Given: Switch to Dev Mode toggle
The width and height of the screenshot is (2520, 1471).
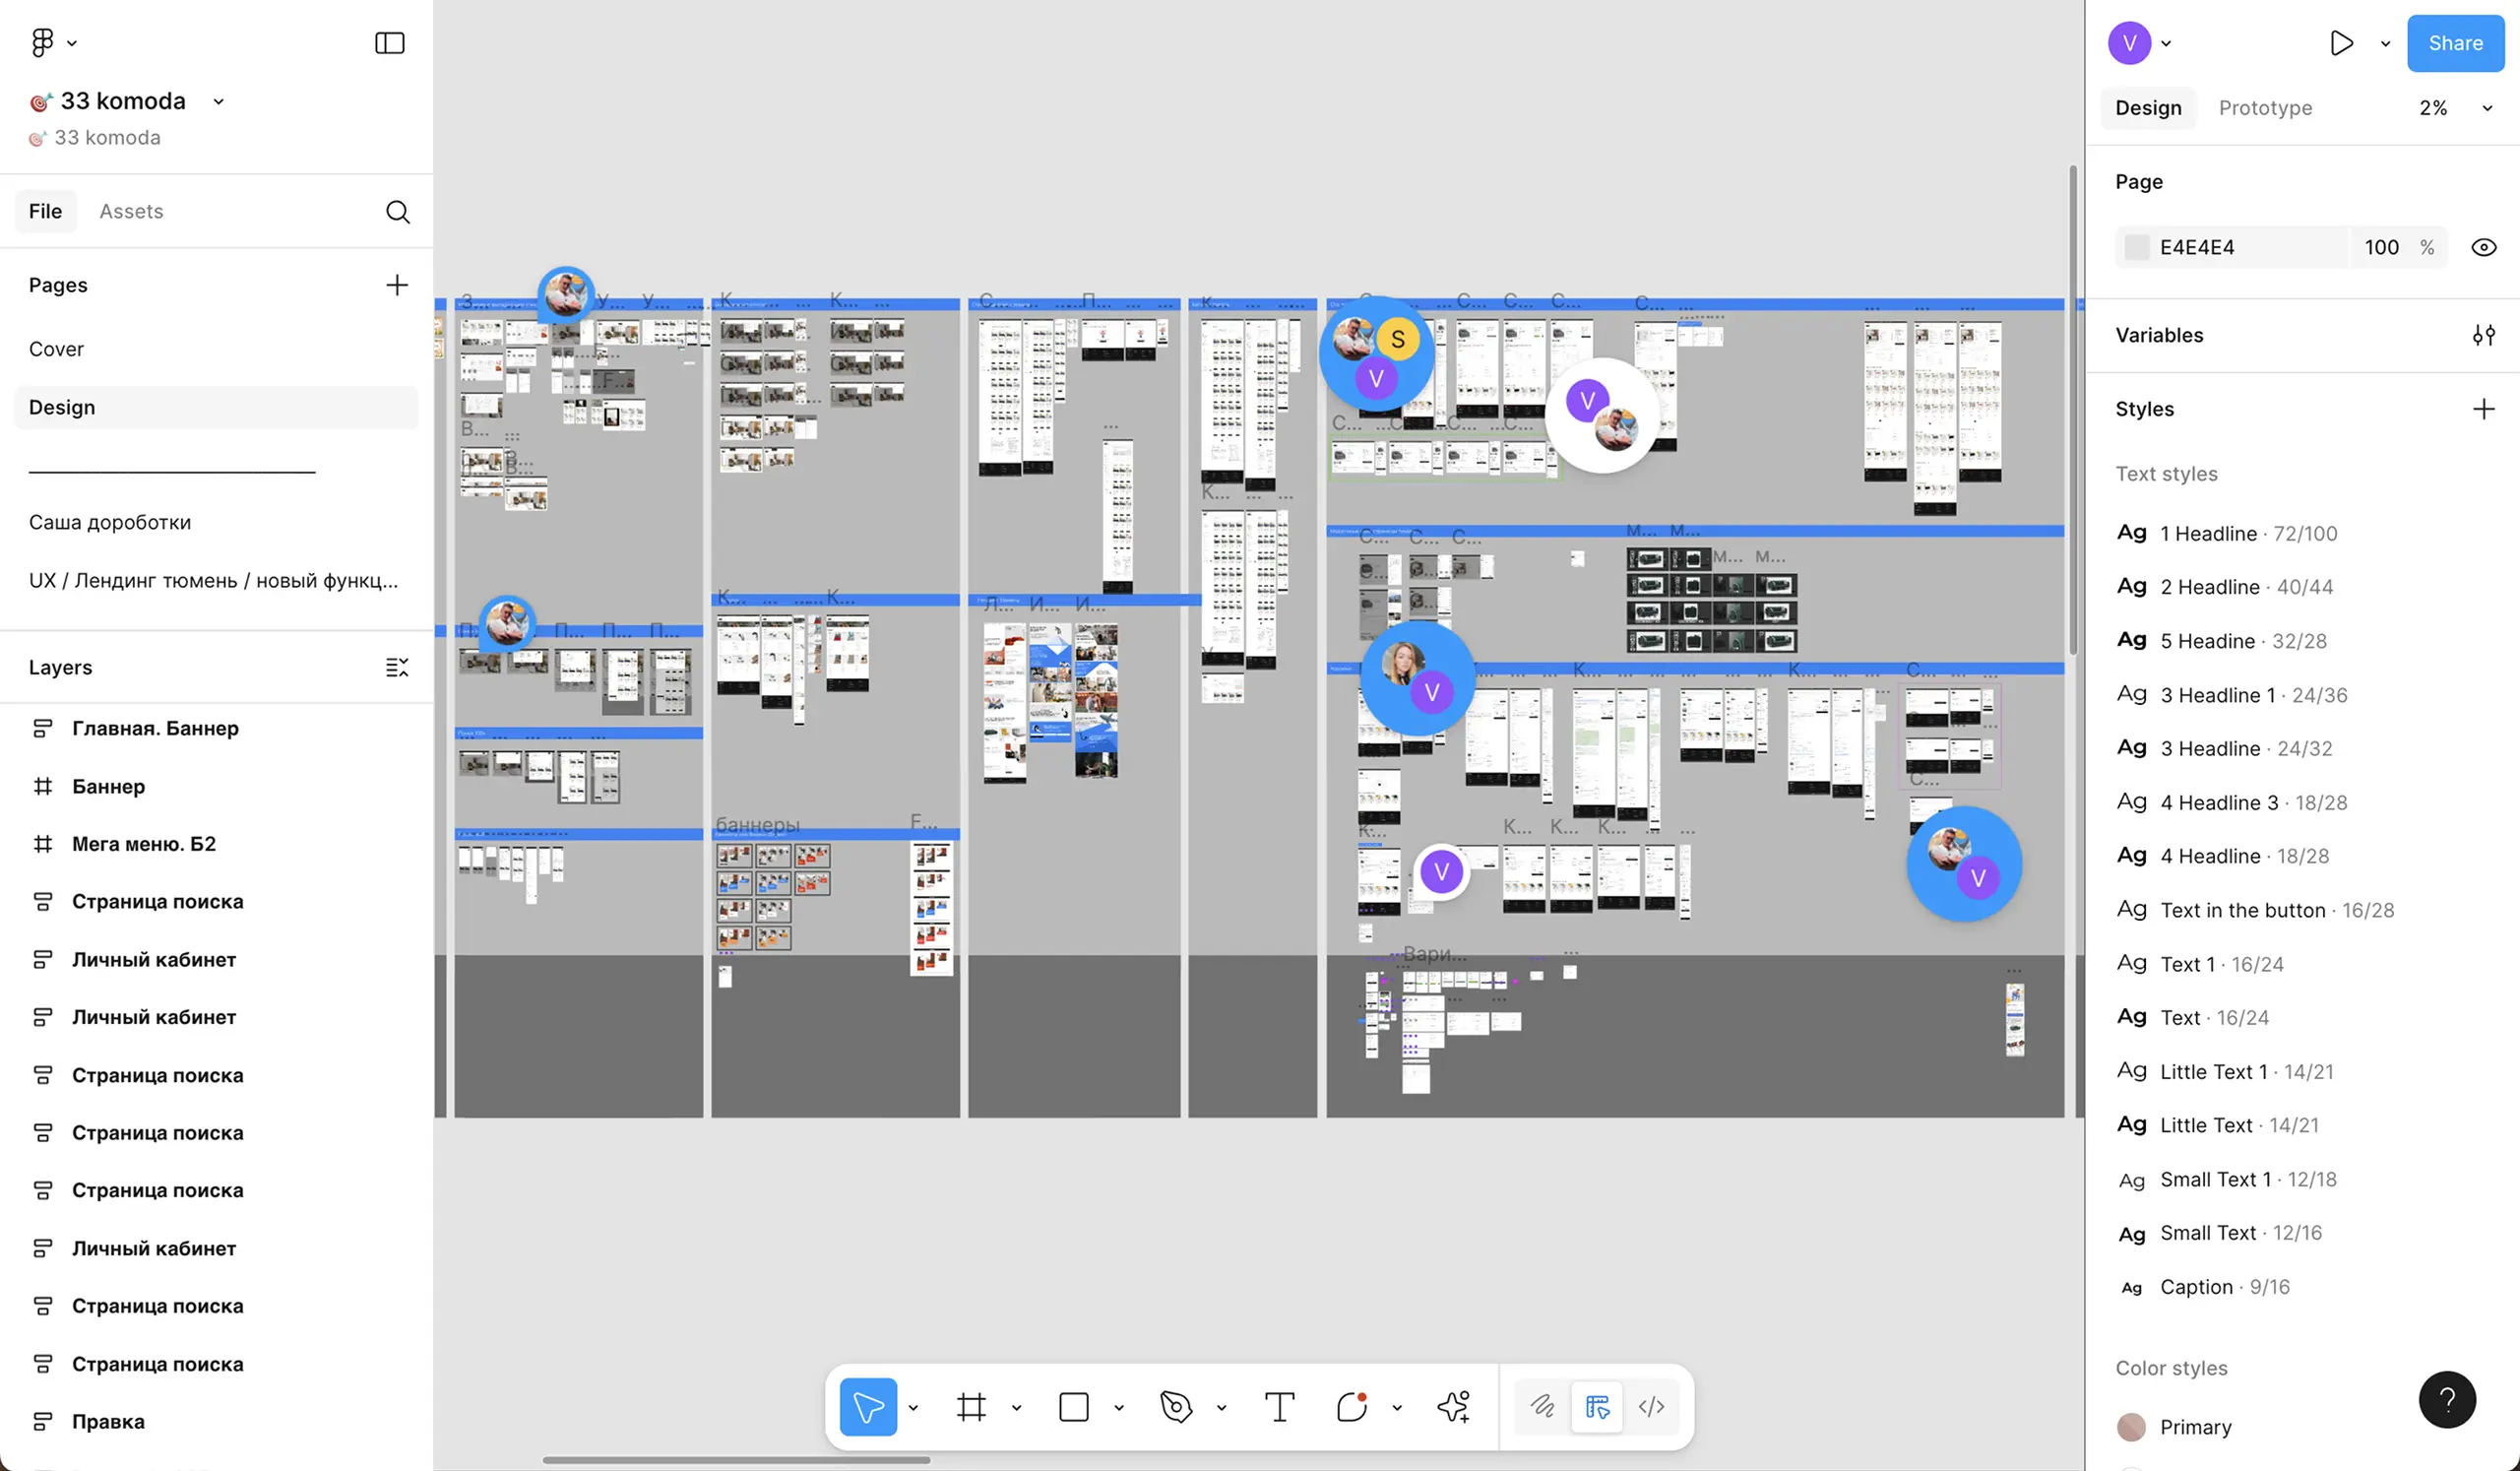Looking at the screenshot, I should point(1651,1407).
